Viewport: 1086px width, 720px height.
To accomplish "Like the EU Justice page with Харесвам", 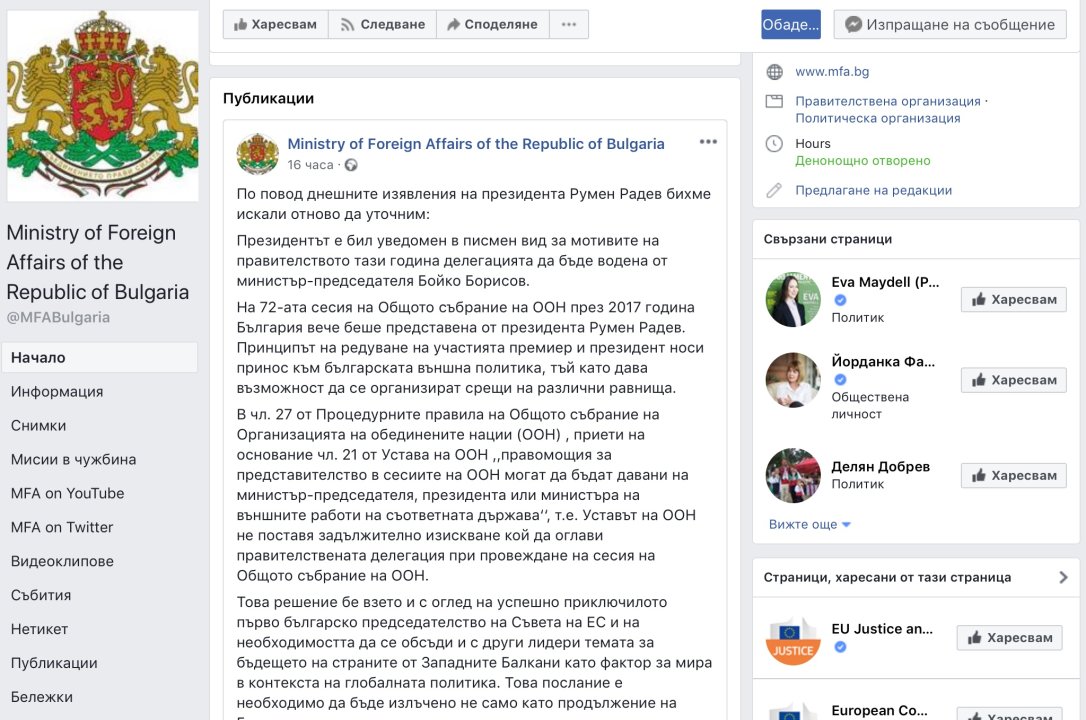I will [x=1009, y=638].
